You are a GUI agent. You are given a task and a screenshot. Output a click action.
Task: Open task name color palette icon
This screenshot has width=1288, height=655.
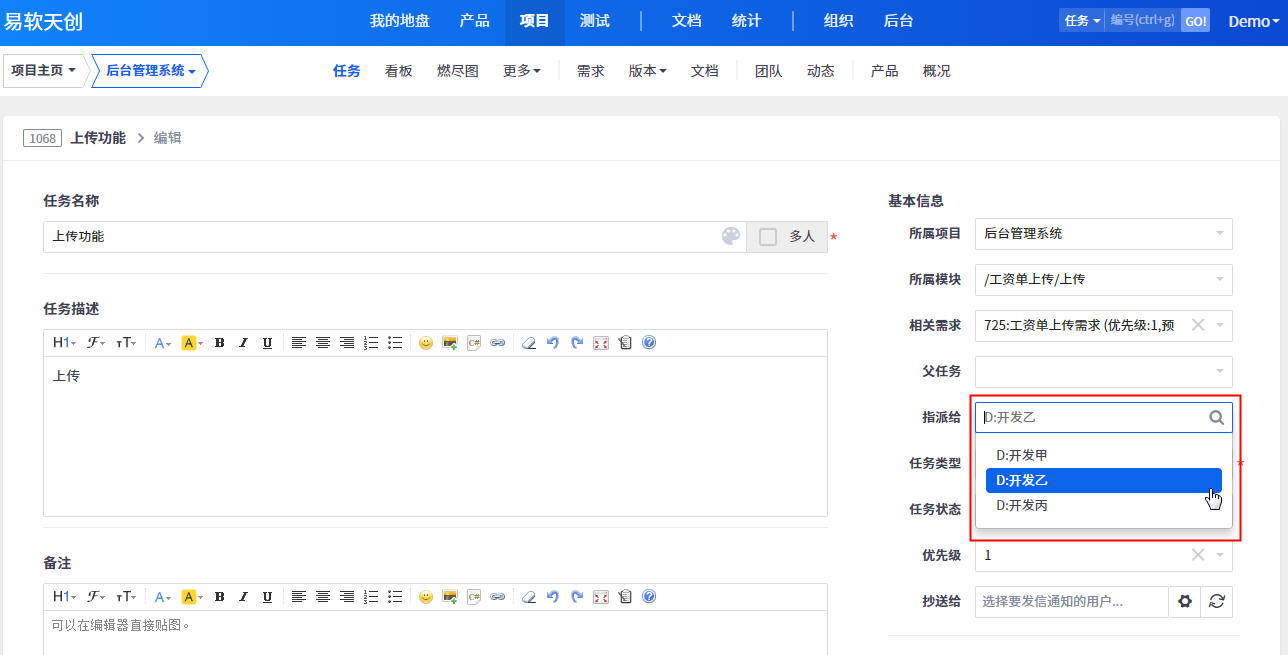tap(731, 236)
